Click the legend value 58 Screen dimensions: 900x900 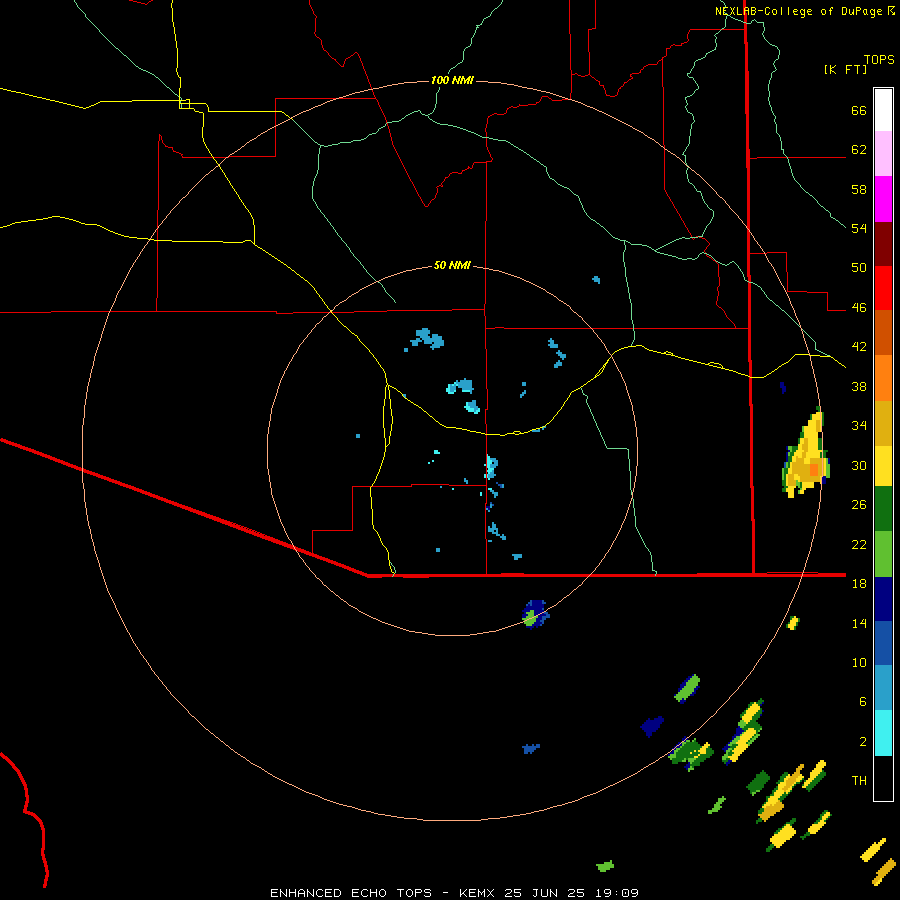click(859, 189)
